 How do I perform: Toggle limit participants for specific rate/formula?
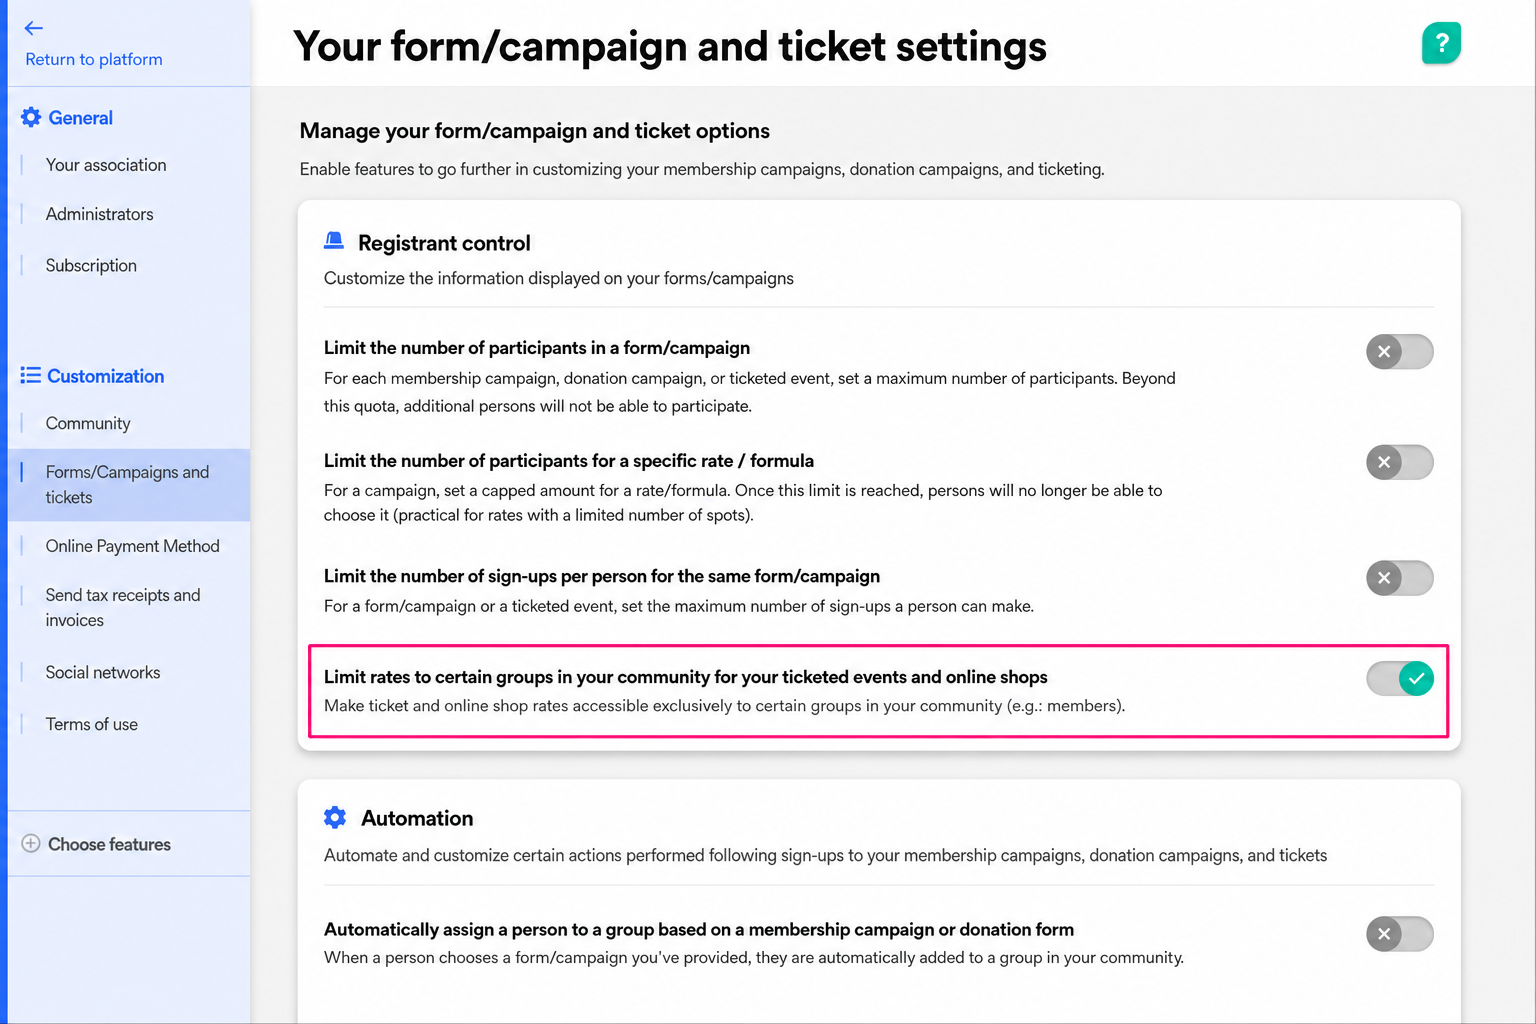[x=1399, y=462]
